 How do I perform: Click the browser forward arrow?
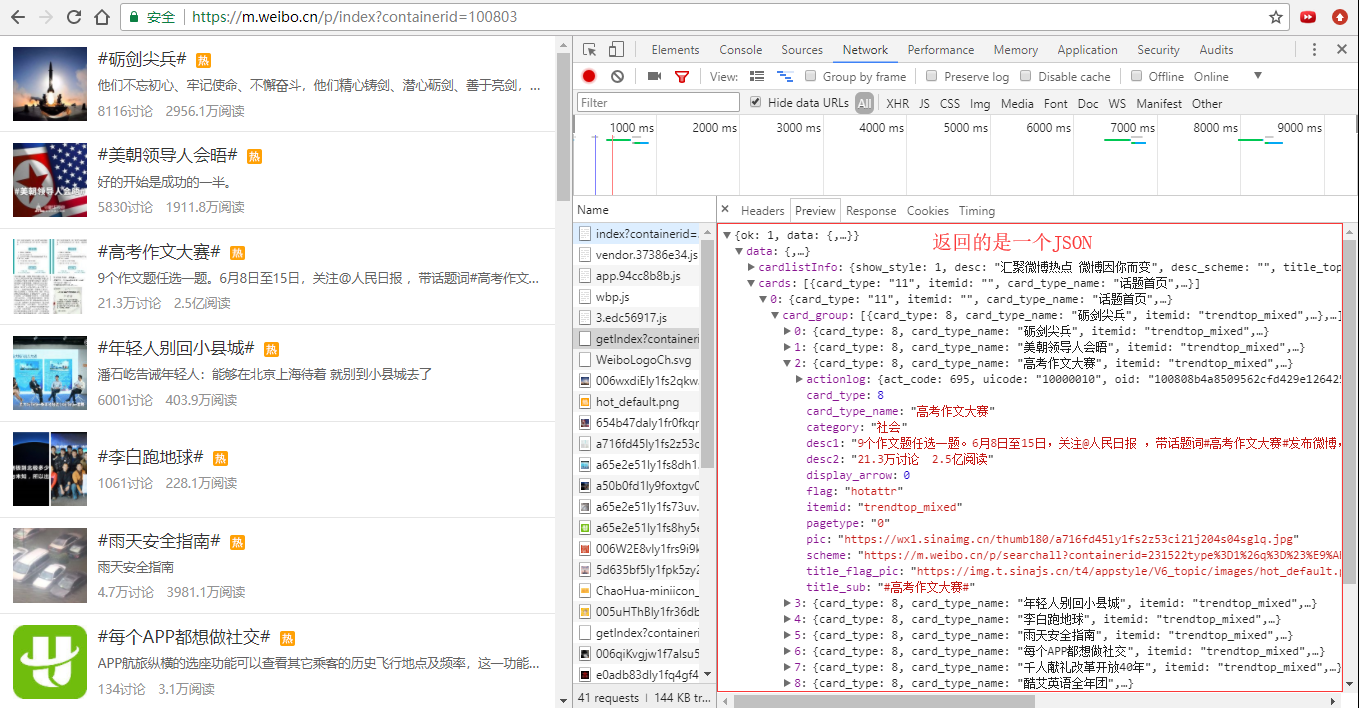click(x=45, y=17)
